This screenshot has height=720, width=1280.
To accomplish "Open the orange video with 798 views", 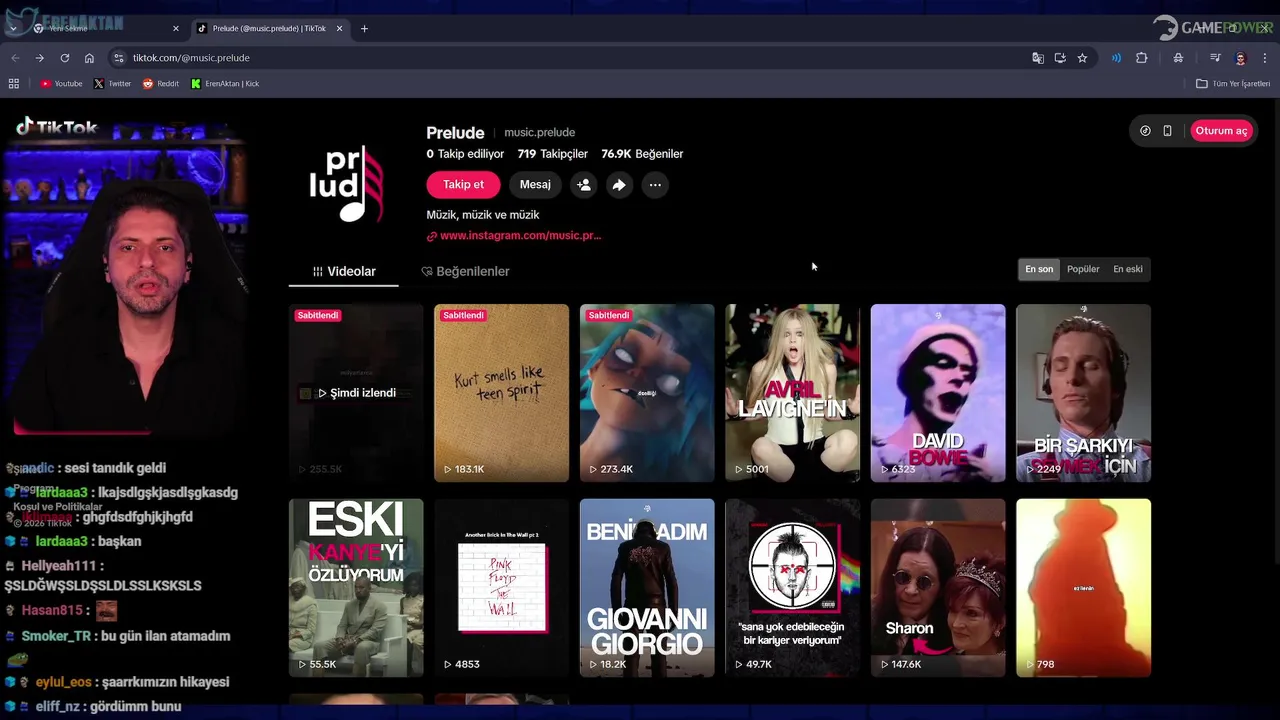I will [1084, 588].
